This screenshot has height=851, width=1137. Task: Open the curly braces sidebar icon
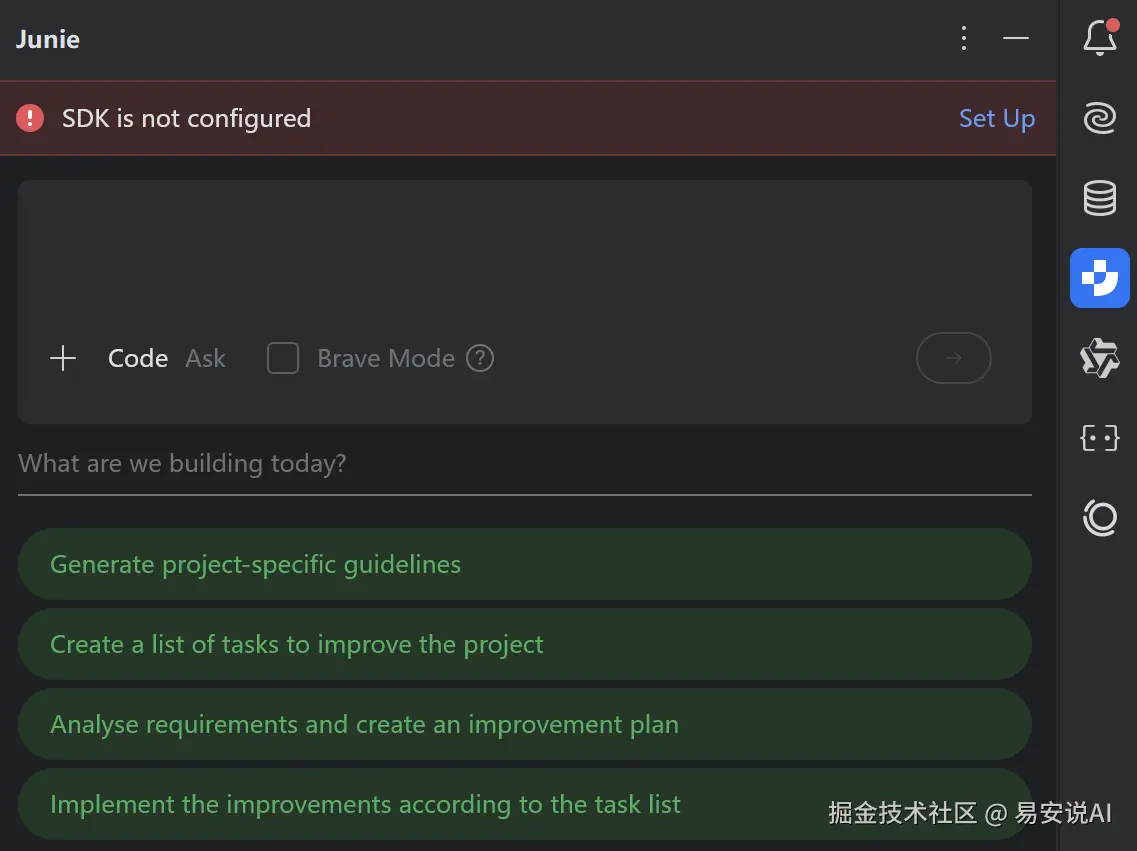pyautogui.click(x=1099, y=437)
